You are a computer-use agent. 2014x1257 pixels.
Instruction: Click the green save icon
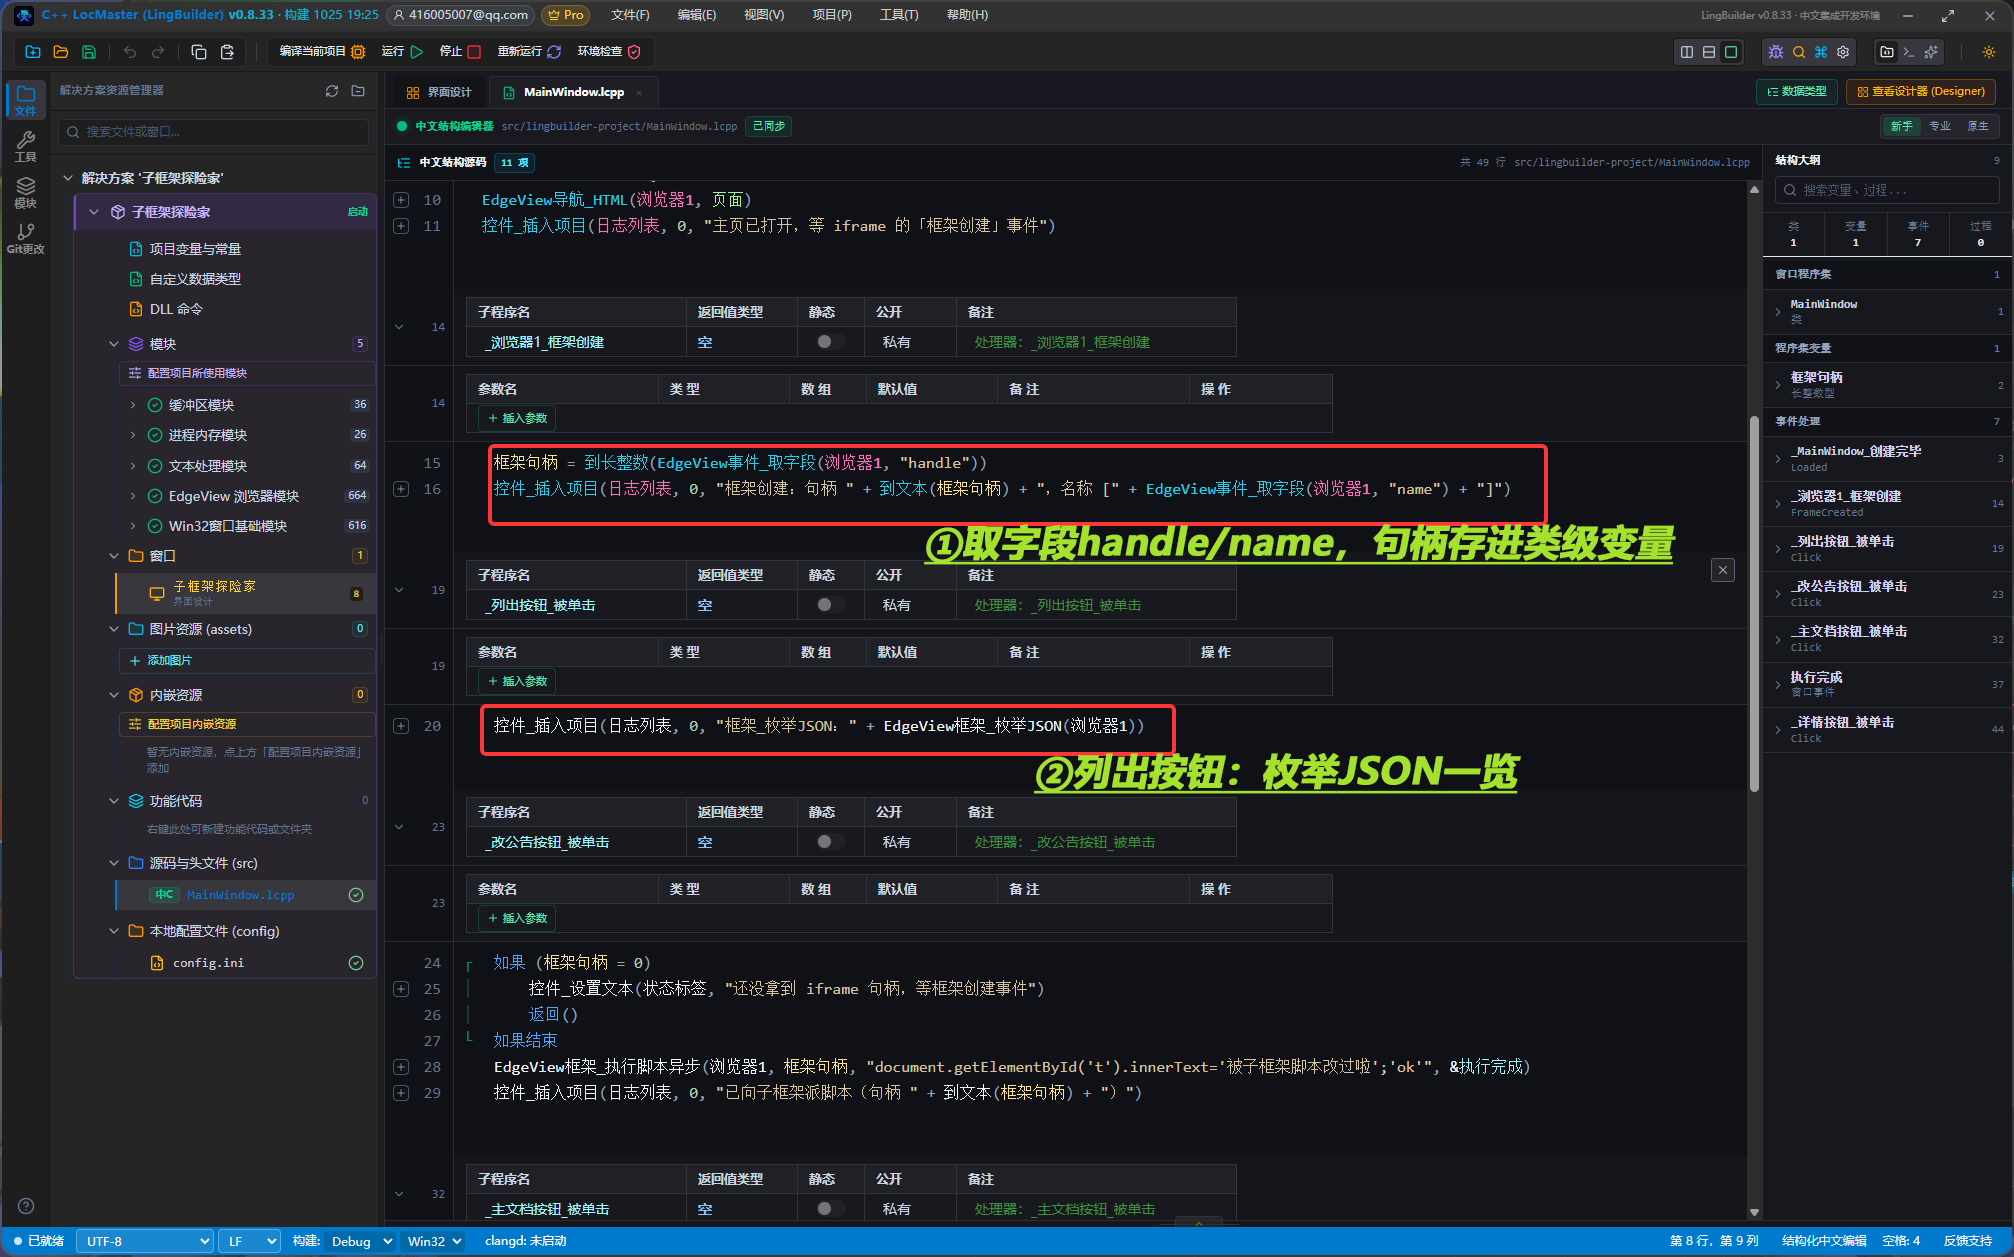[x=89, y=52]
